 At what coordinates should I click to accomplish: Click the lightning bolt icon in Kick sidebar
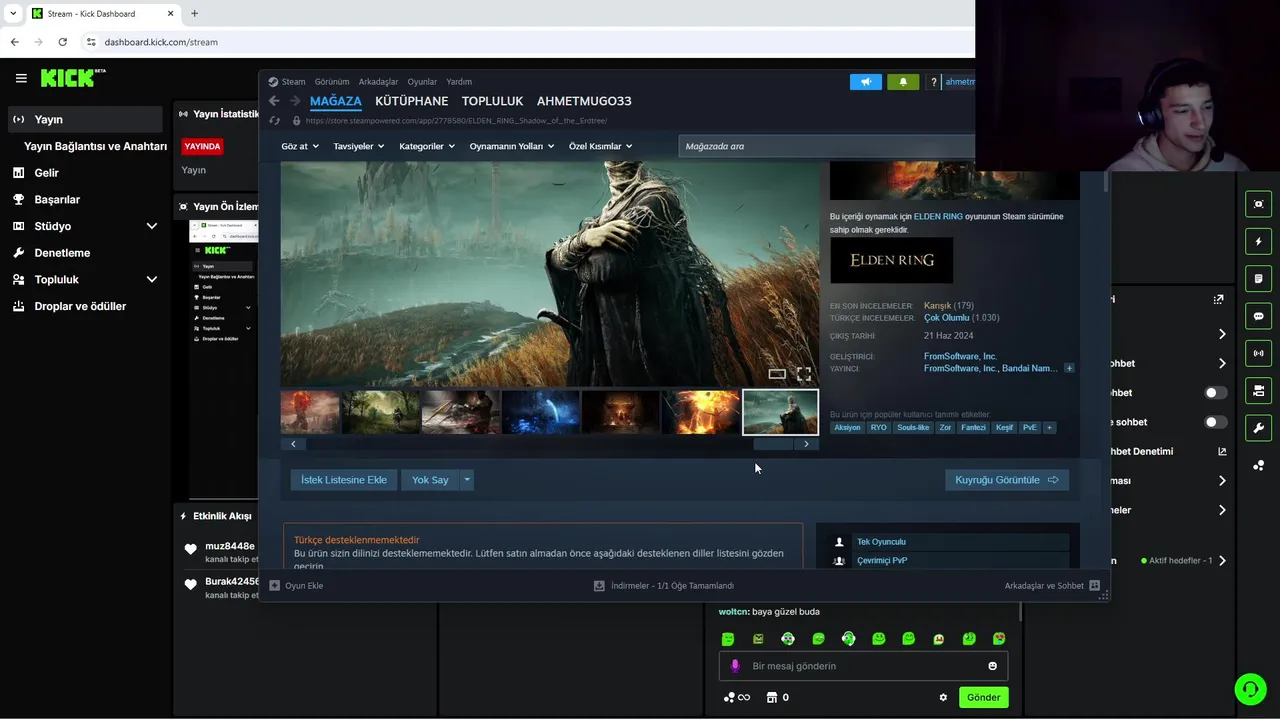1258,242
